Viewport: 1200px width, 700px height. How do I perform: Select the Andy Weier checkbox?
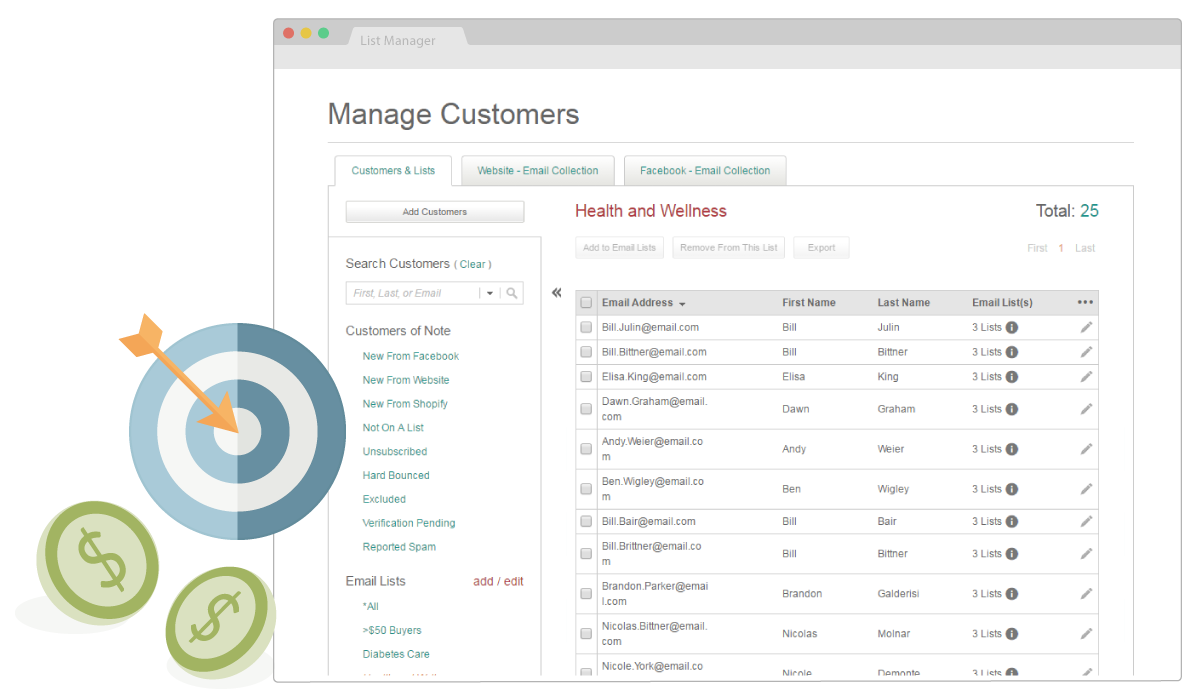click(x=586, y=449)
